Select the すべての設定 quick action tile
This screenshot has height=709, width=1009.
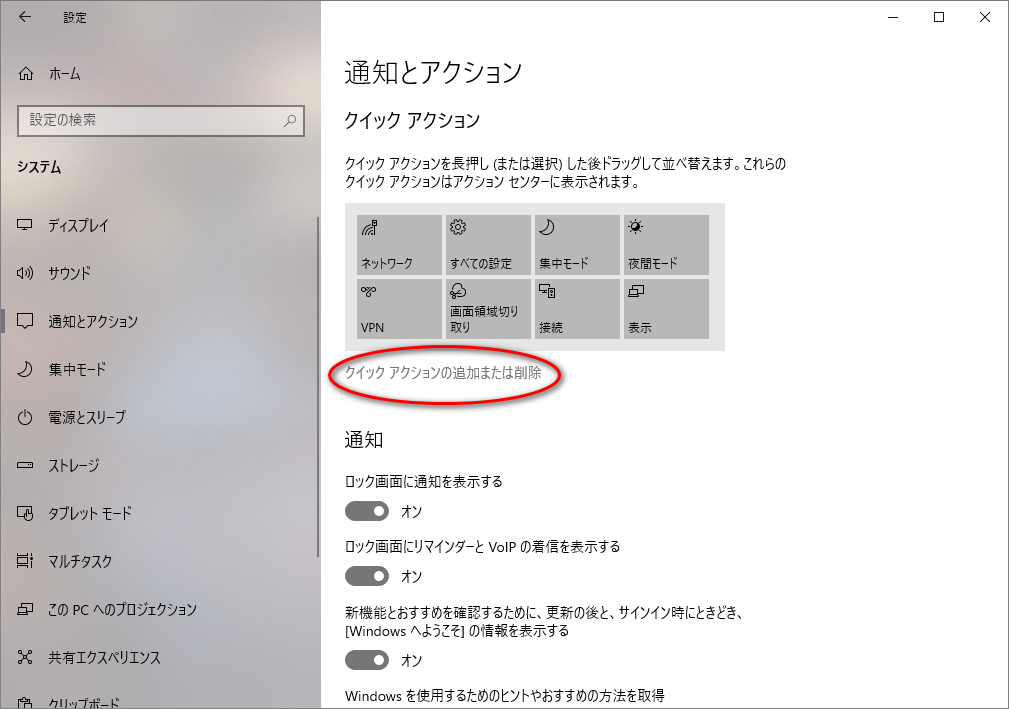click(488, 245)
